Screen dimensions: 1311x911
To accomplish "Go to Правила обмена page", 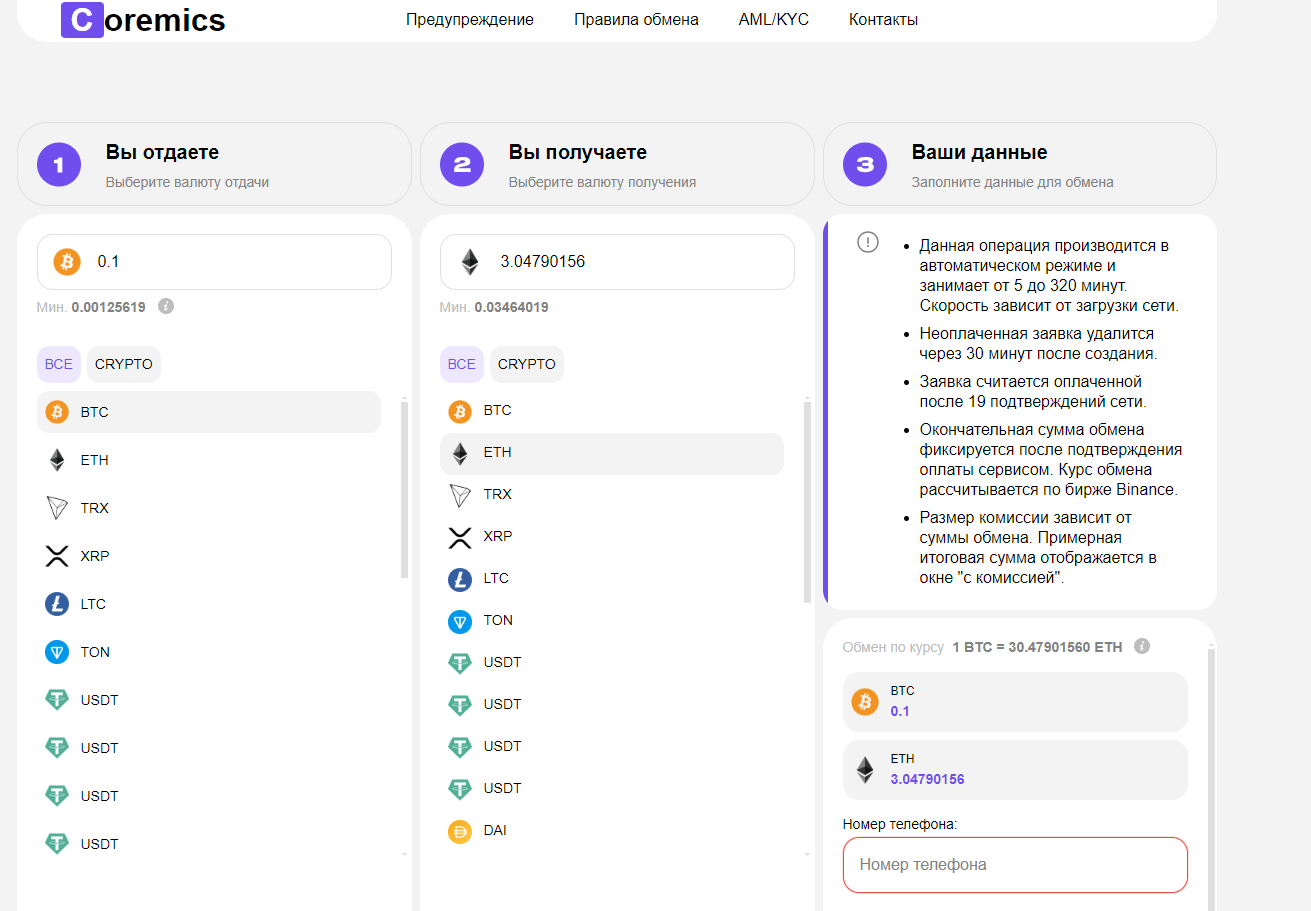I will (636, 20).
